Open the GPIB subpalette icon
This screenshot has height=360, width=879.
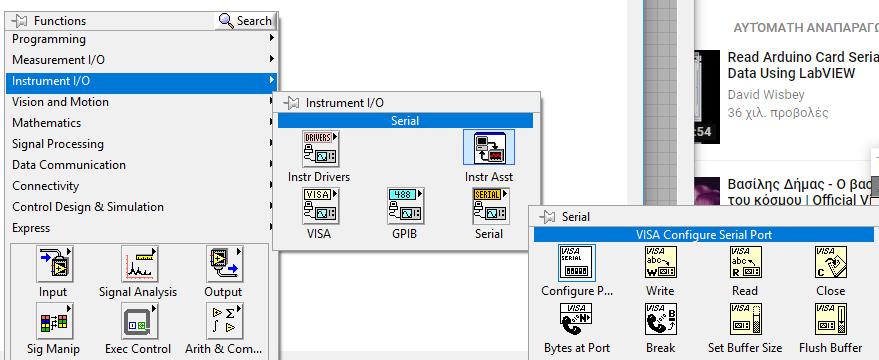405,206
